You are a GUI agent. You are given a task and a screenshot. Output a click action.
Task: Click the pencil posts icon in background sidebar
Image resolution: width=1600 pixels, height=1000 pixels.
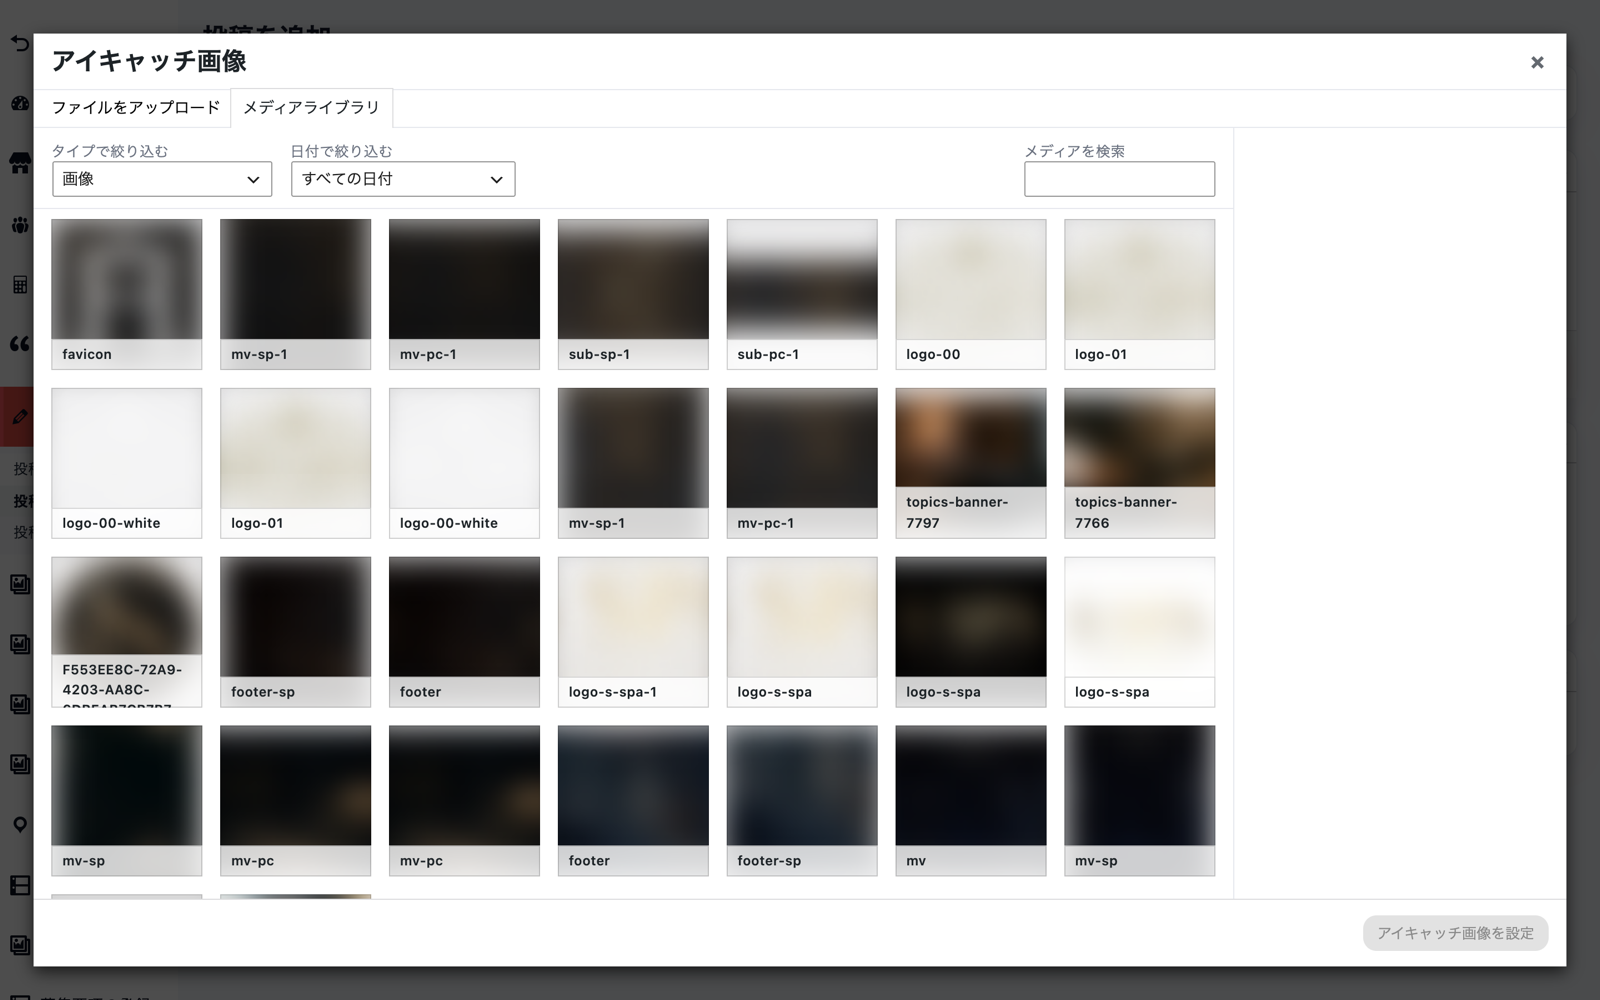[20, 416]
